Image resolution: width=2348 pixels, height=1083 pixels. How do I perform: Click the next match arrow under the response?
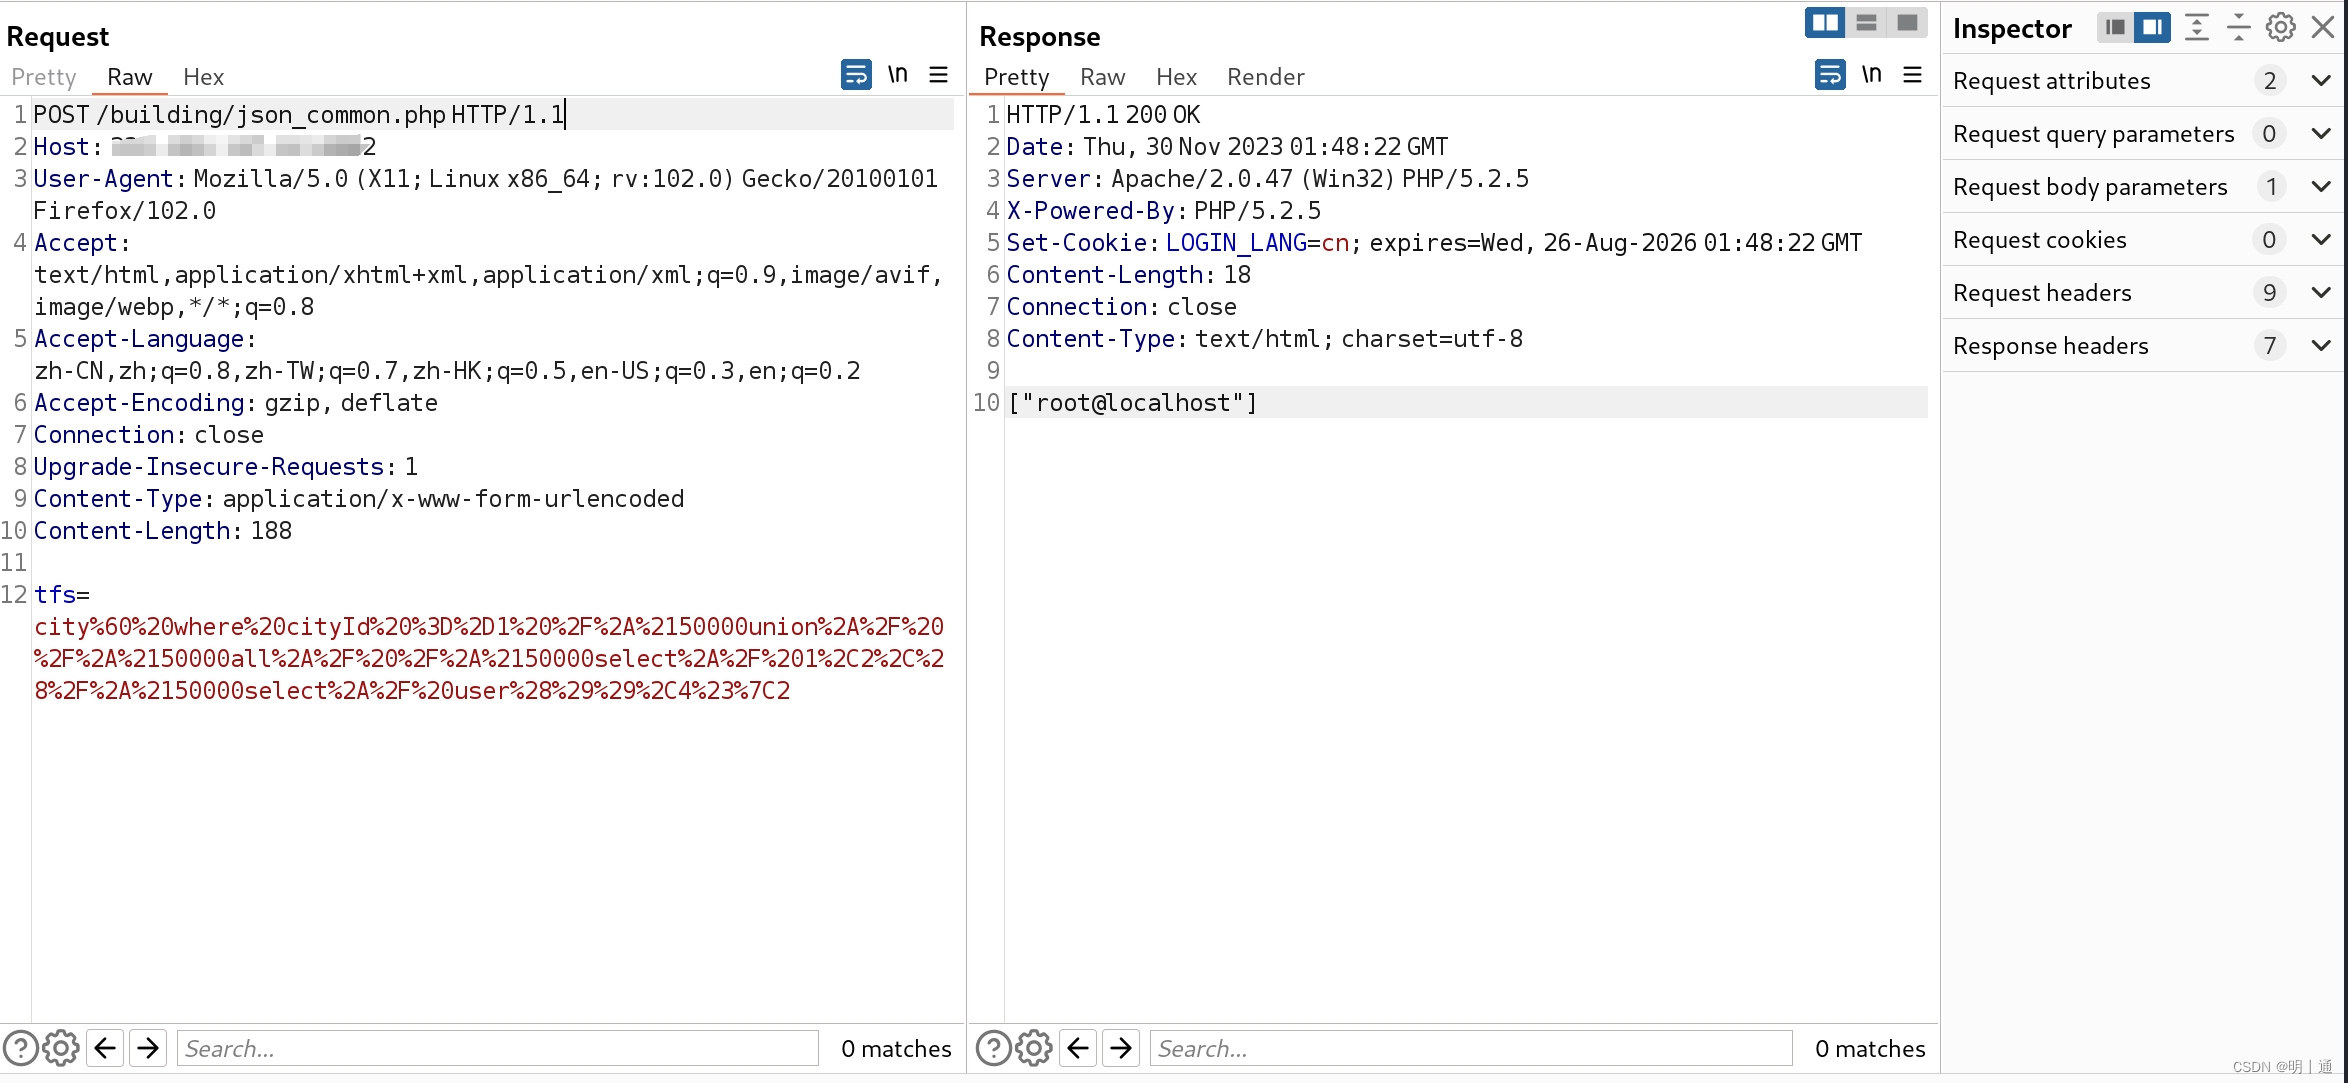tap(1120, 1048)
